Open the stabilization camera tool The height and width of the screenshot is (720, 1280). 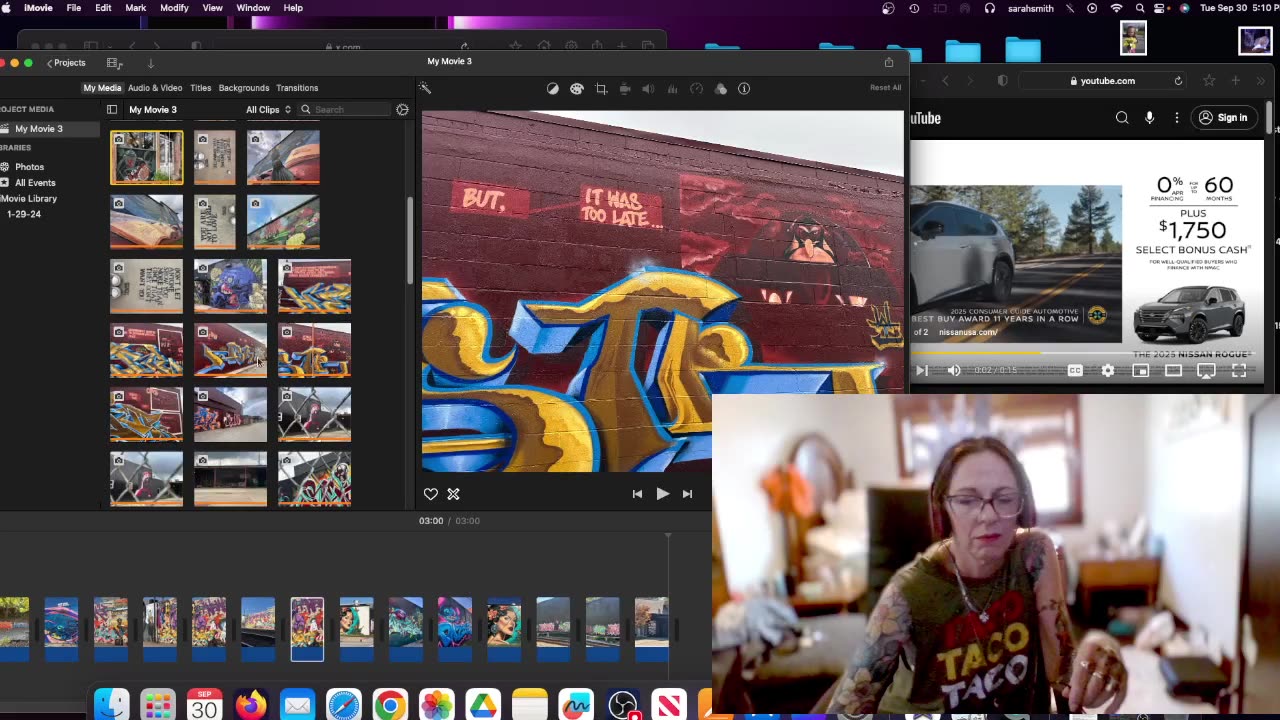(625, 88)
